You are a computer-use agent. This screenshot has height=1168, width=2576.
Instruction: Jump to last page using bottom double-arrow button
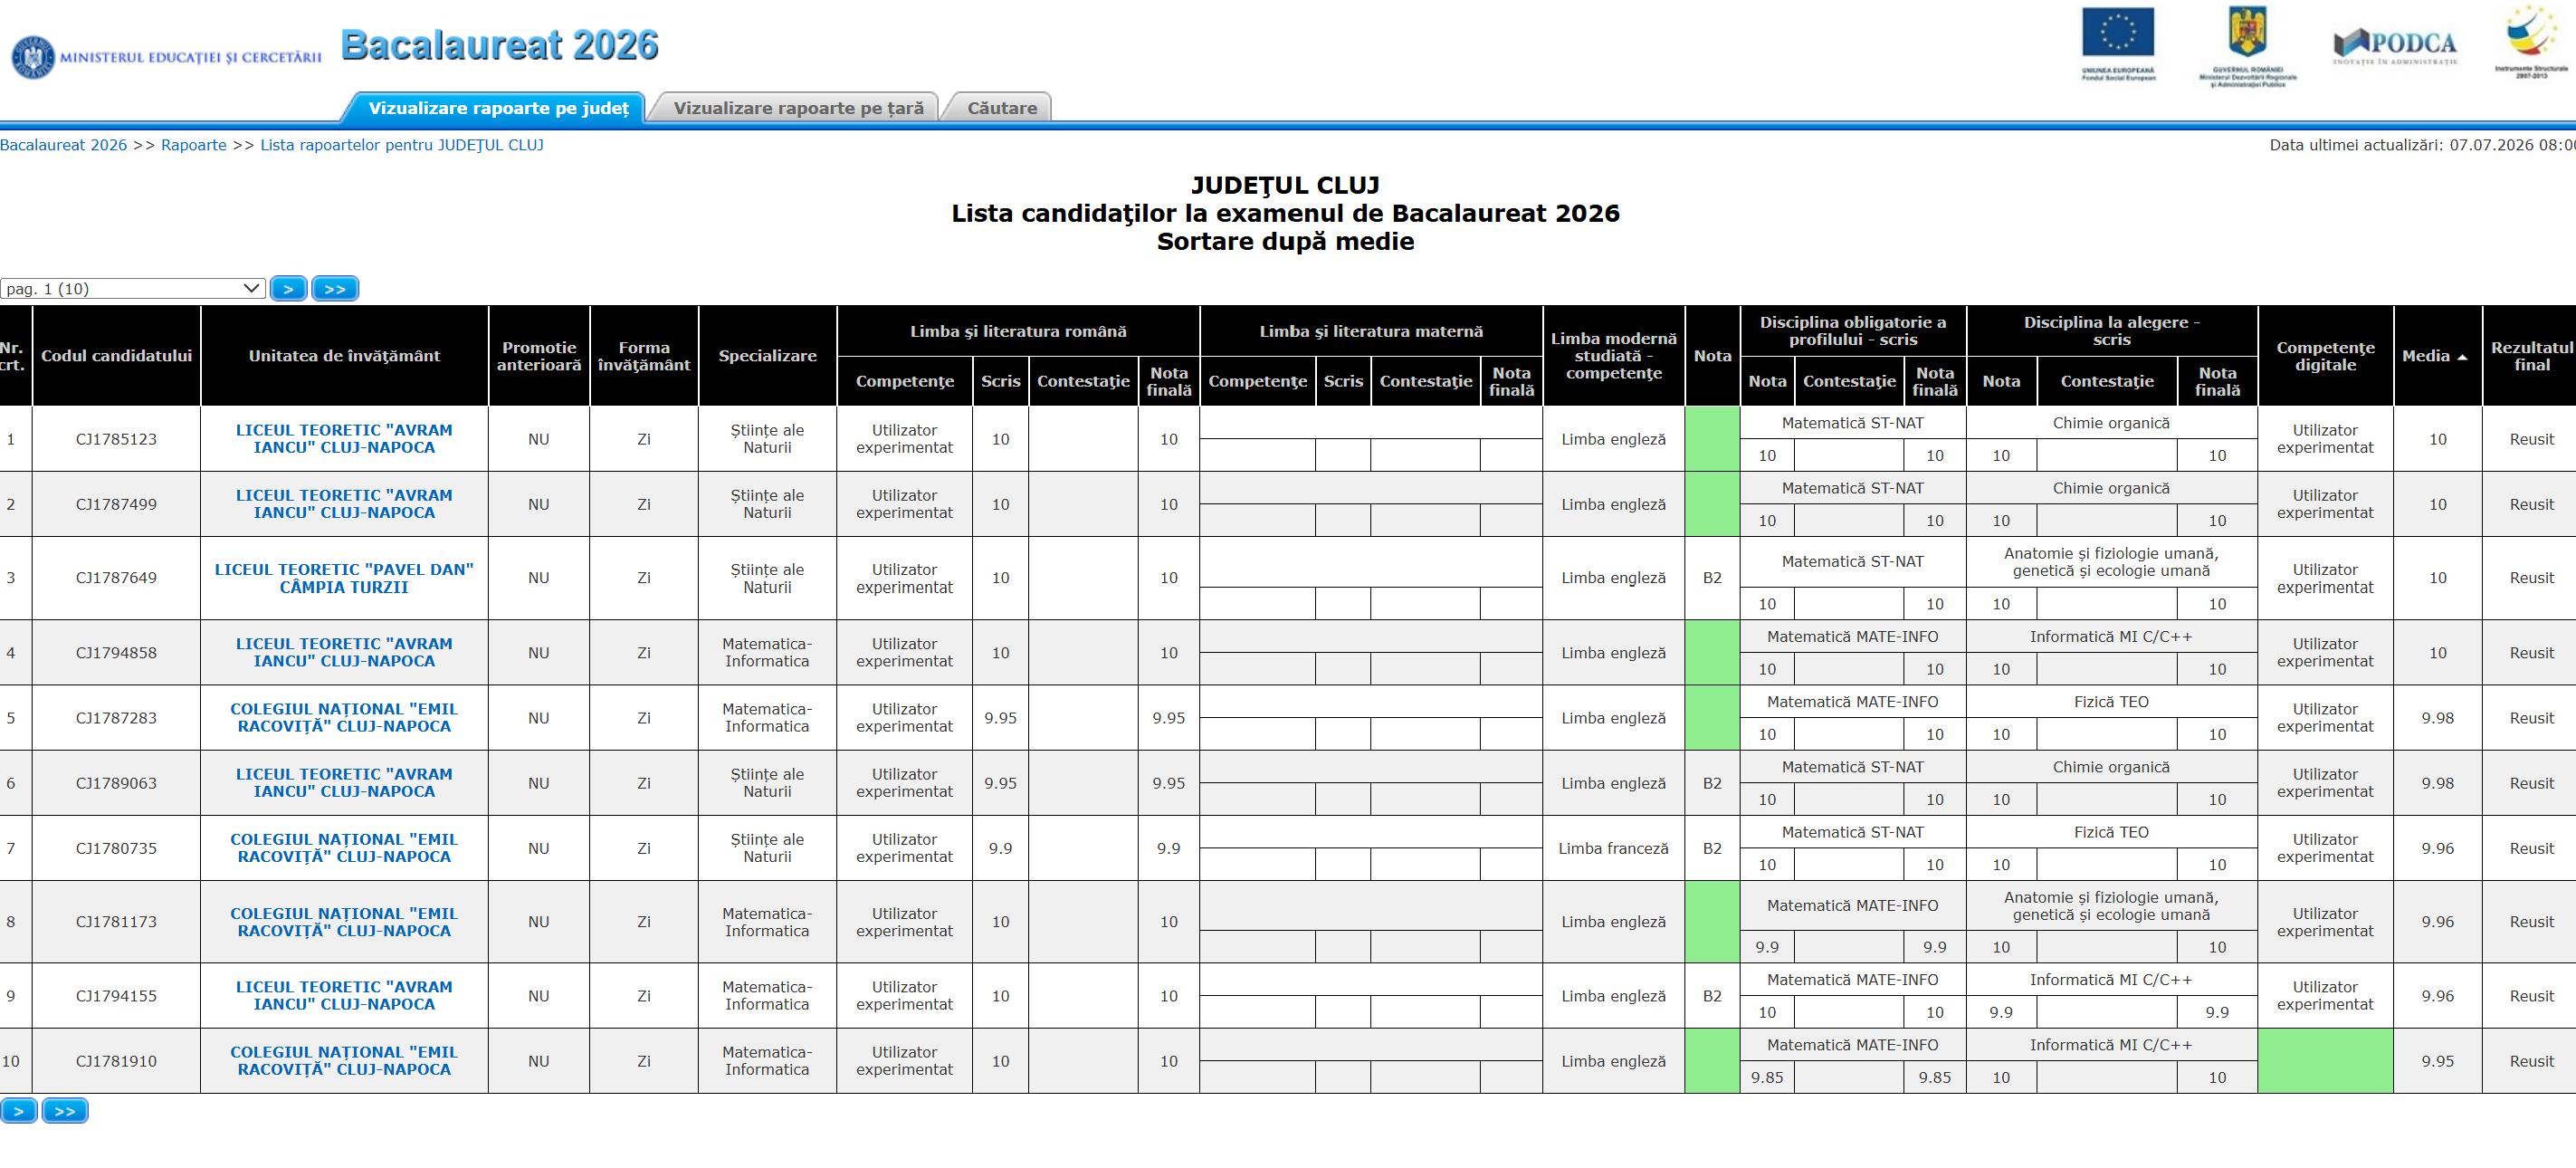65,1111
